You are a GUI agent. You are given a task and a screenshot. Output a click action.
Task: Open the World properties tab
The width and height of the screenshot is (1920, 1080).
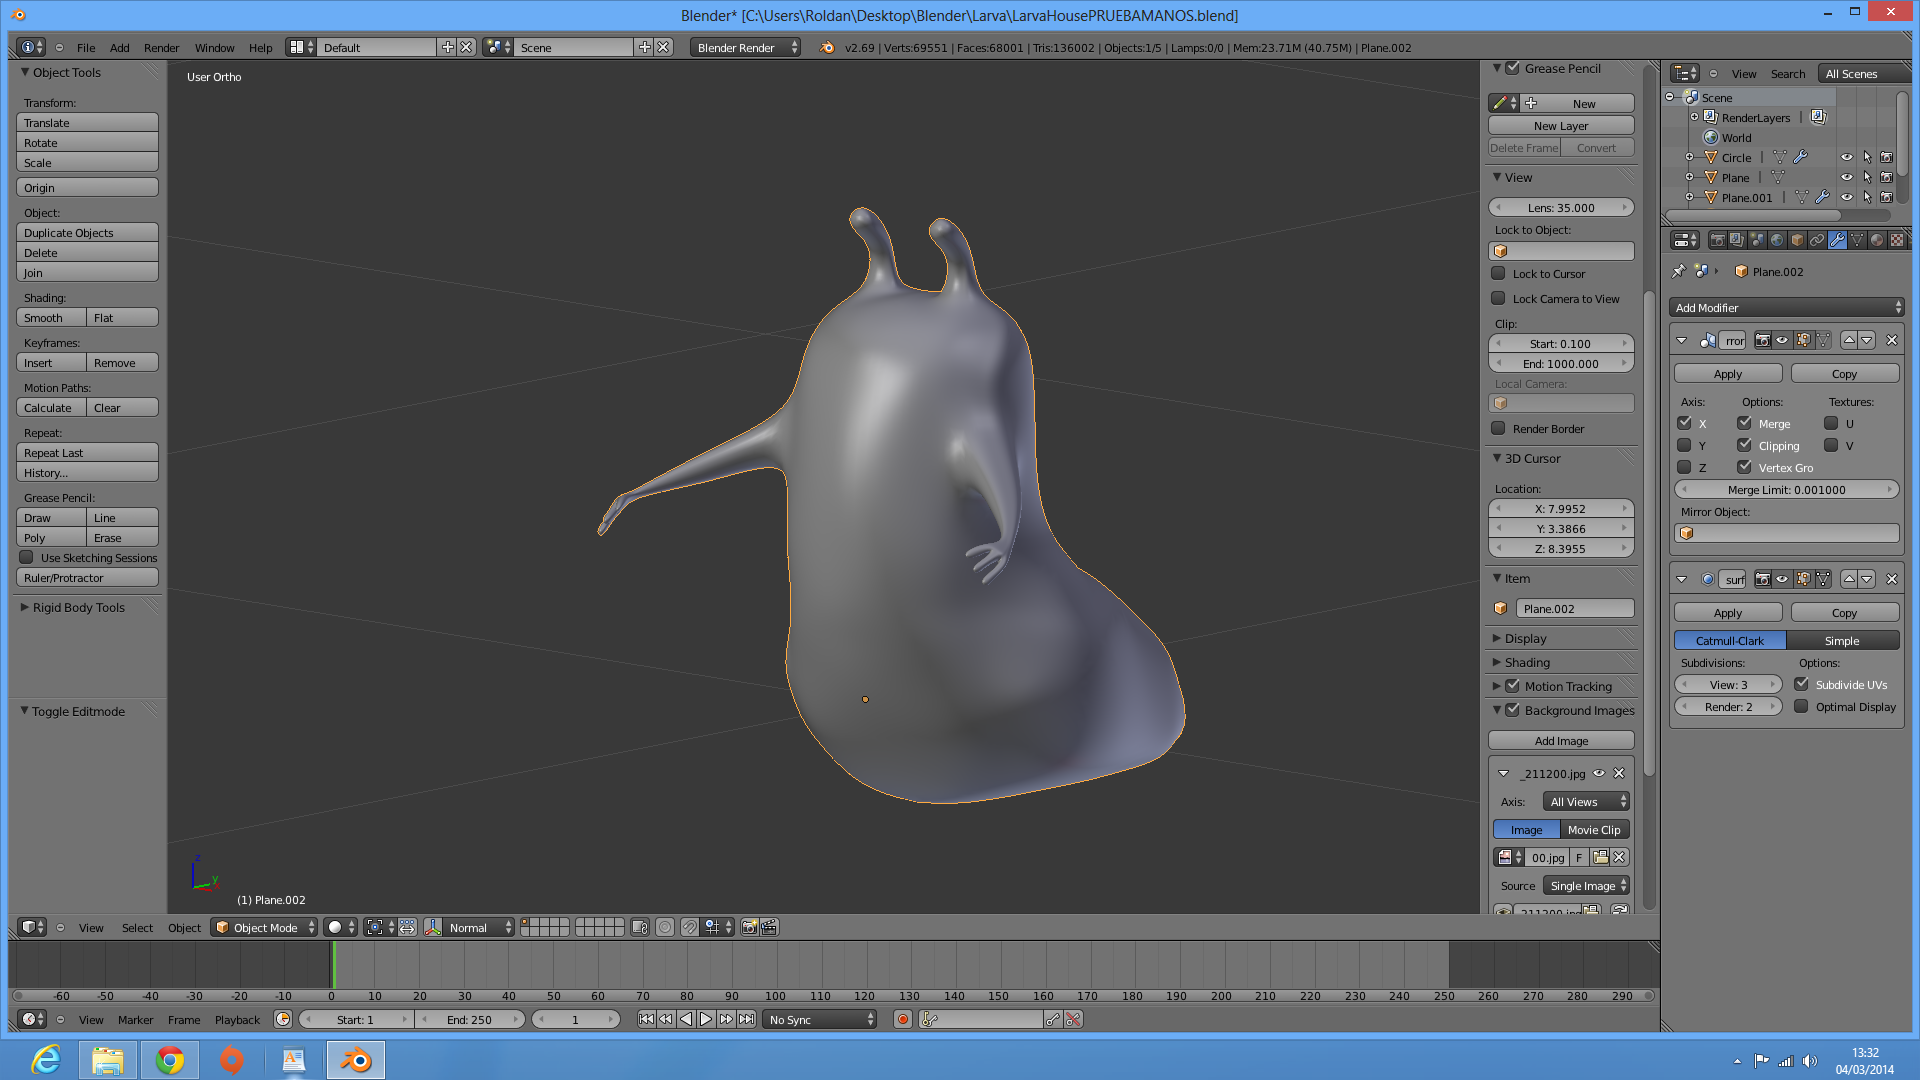(1777, 240)
